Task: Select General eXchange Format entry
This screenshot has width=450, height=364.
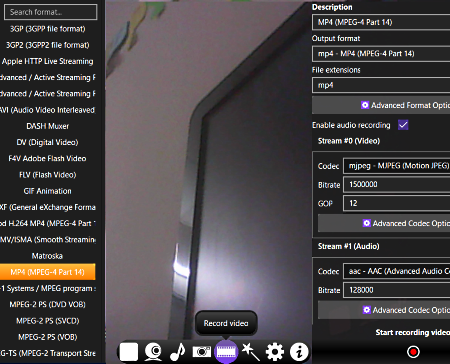Action: (48, 207)
